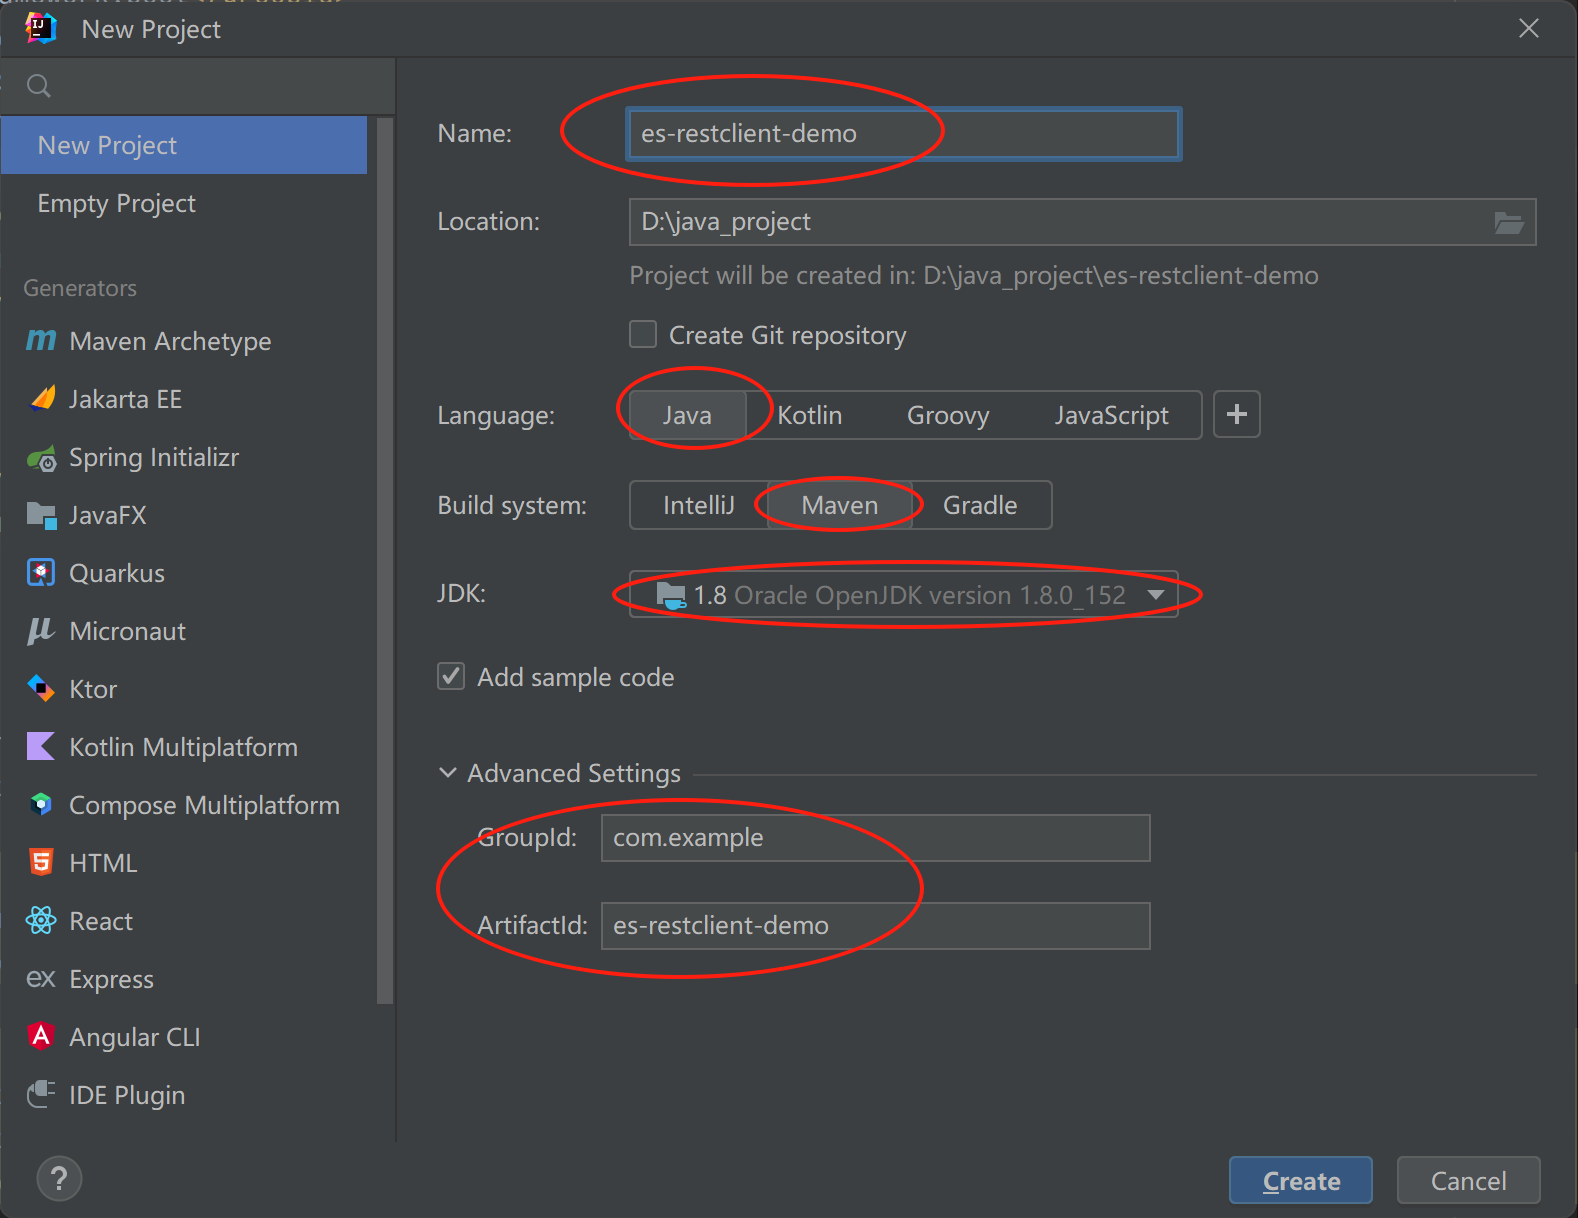Open the Compose Multiplatform generator entry
The height and width of the screenshot is (1218, 1578).
point(184,805)
